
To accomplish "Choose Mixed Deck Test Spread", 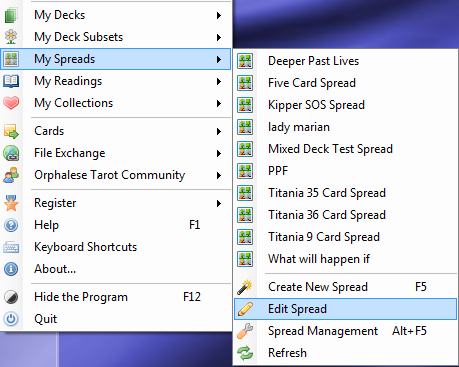I will [345, 149].
